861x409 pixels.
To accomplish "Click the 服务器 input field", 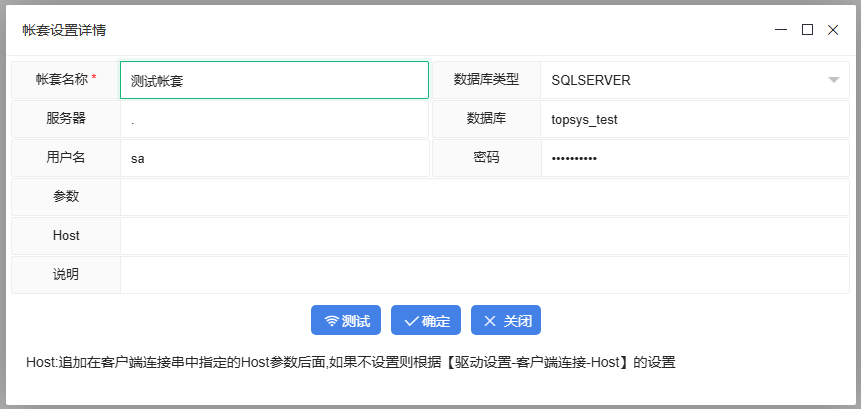I will [x=274, y=119].
